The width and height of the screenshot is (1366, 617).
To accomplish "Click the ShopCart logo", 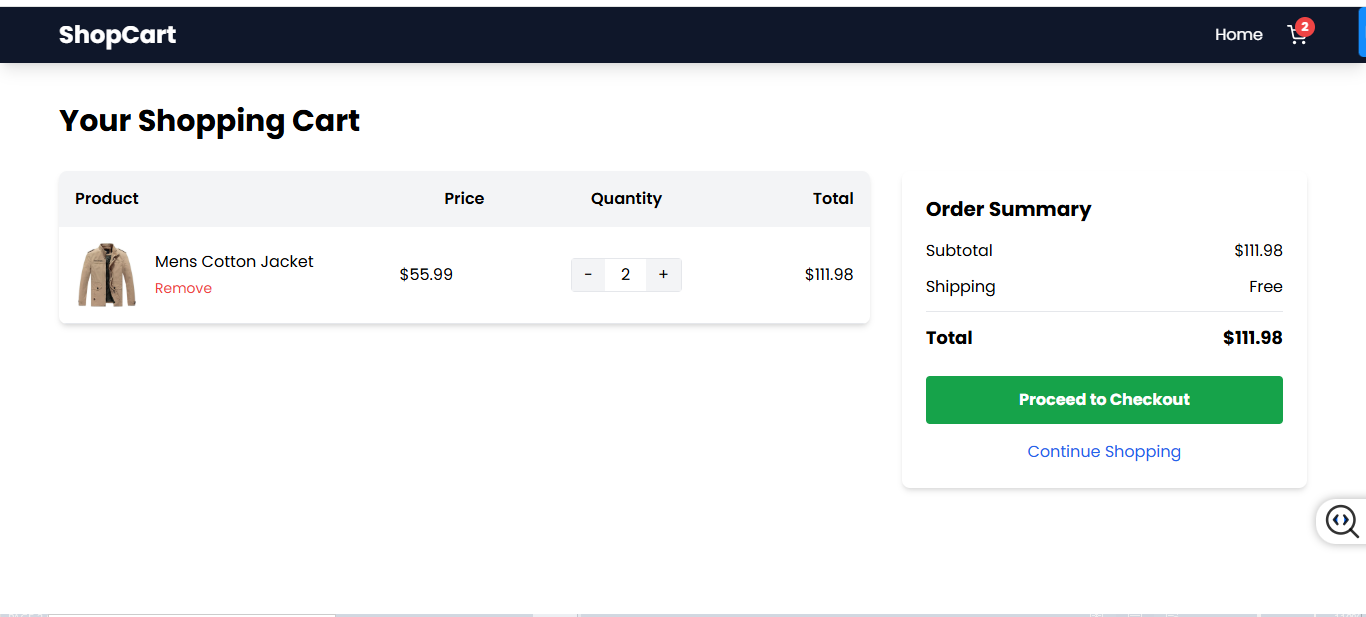I will click(x=117, y=35).
